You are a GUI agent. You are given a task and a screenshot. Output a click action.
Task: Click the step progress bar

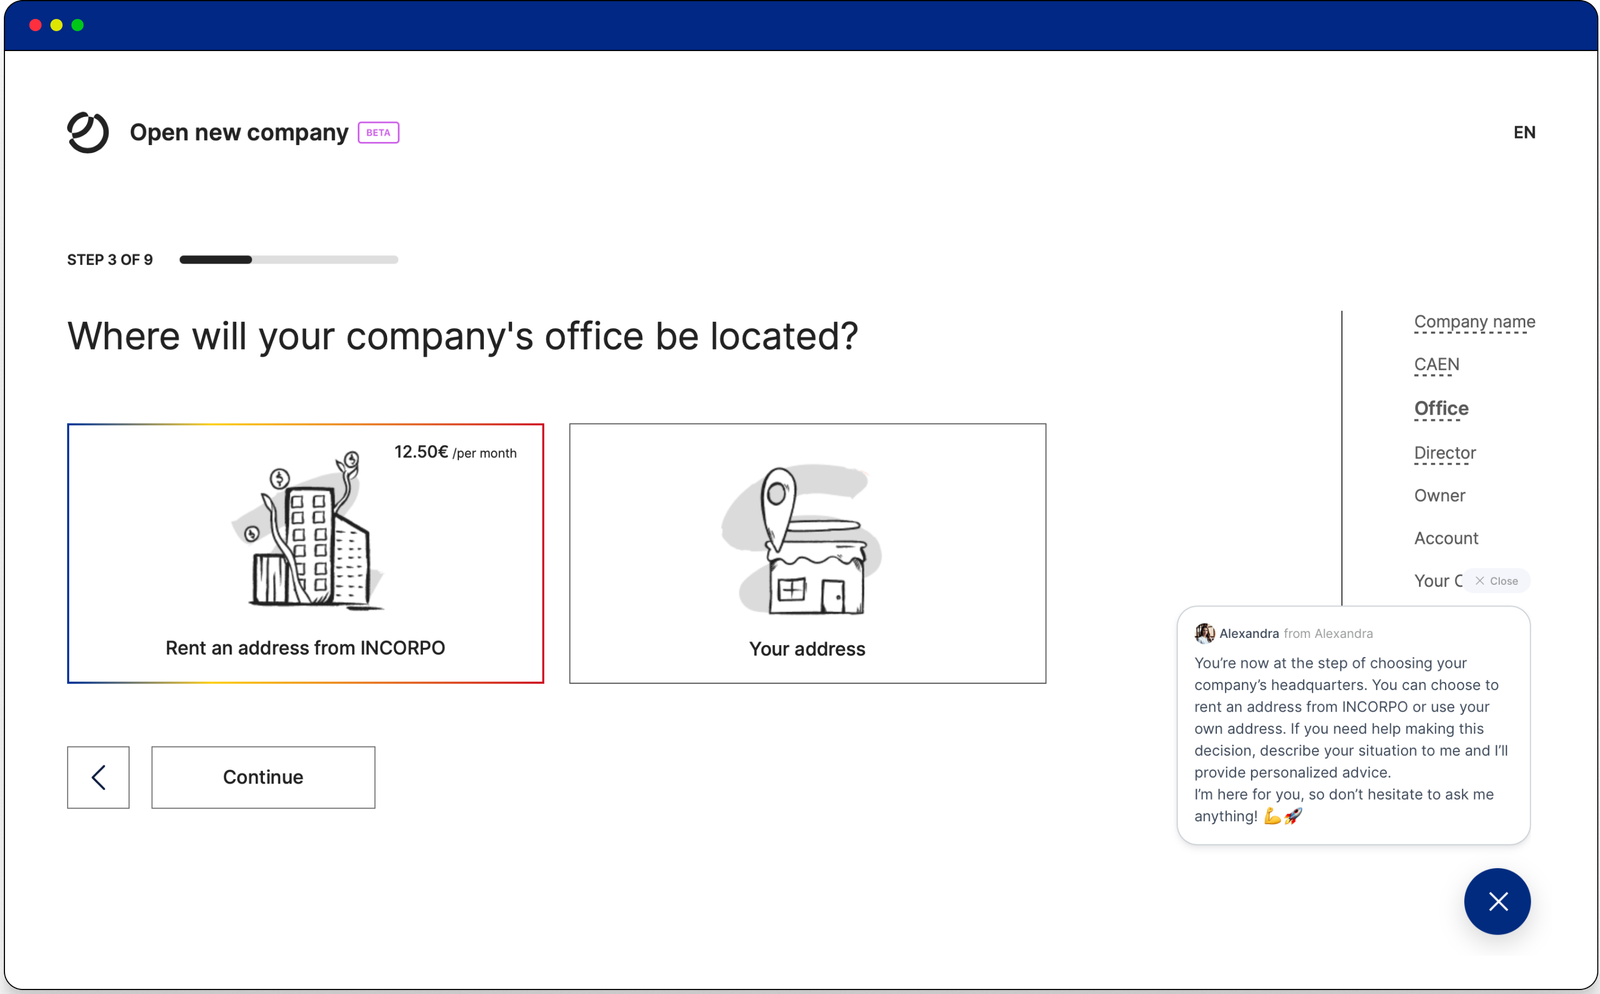point(288,260)
